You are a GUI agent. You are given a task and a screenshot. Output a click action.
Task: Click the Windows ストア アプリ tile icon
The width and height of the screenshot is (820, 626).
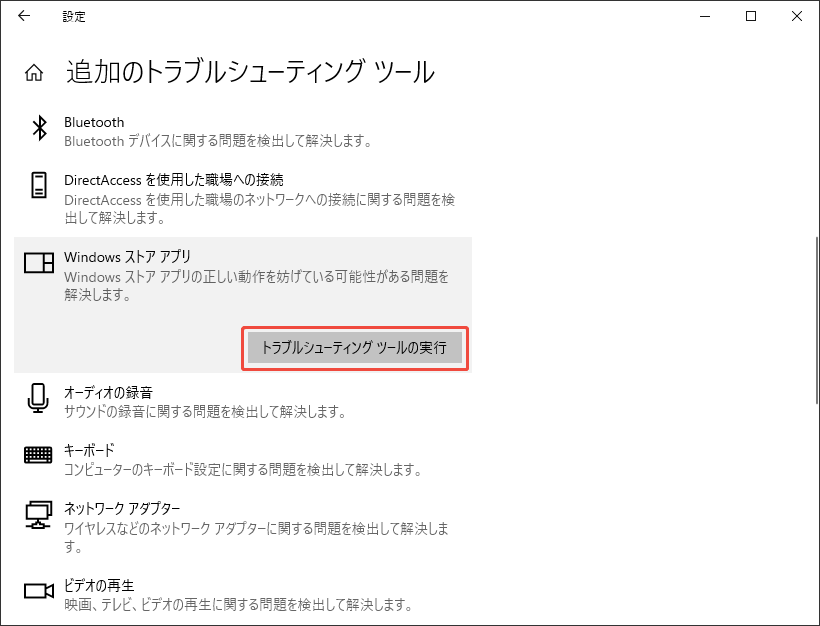39,263
